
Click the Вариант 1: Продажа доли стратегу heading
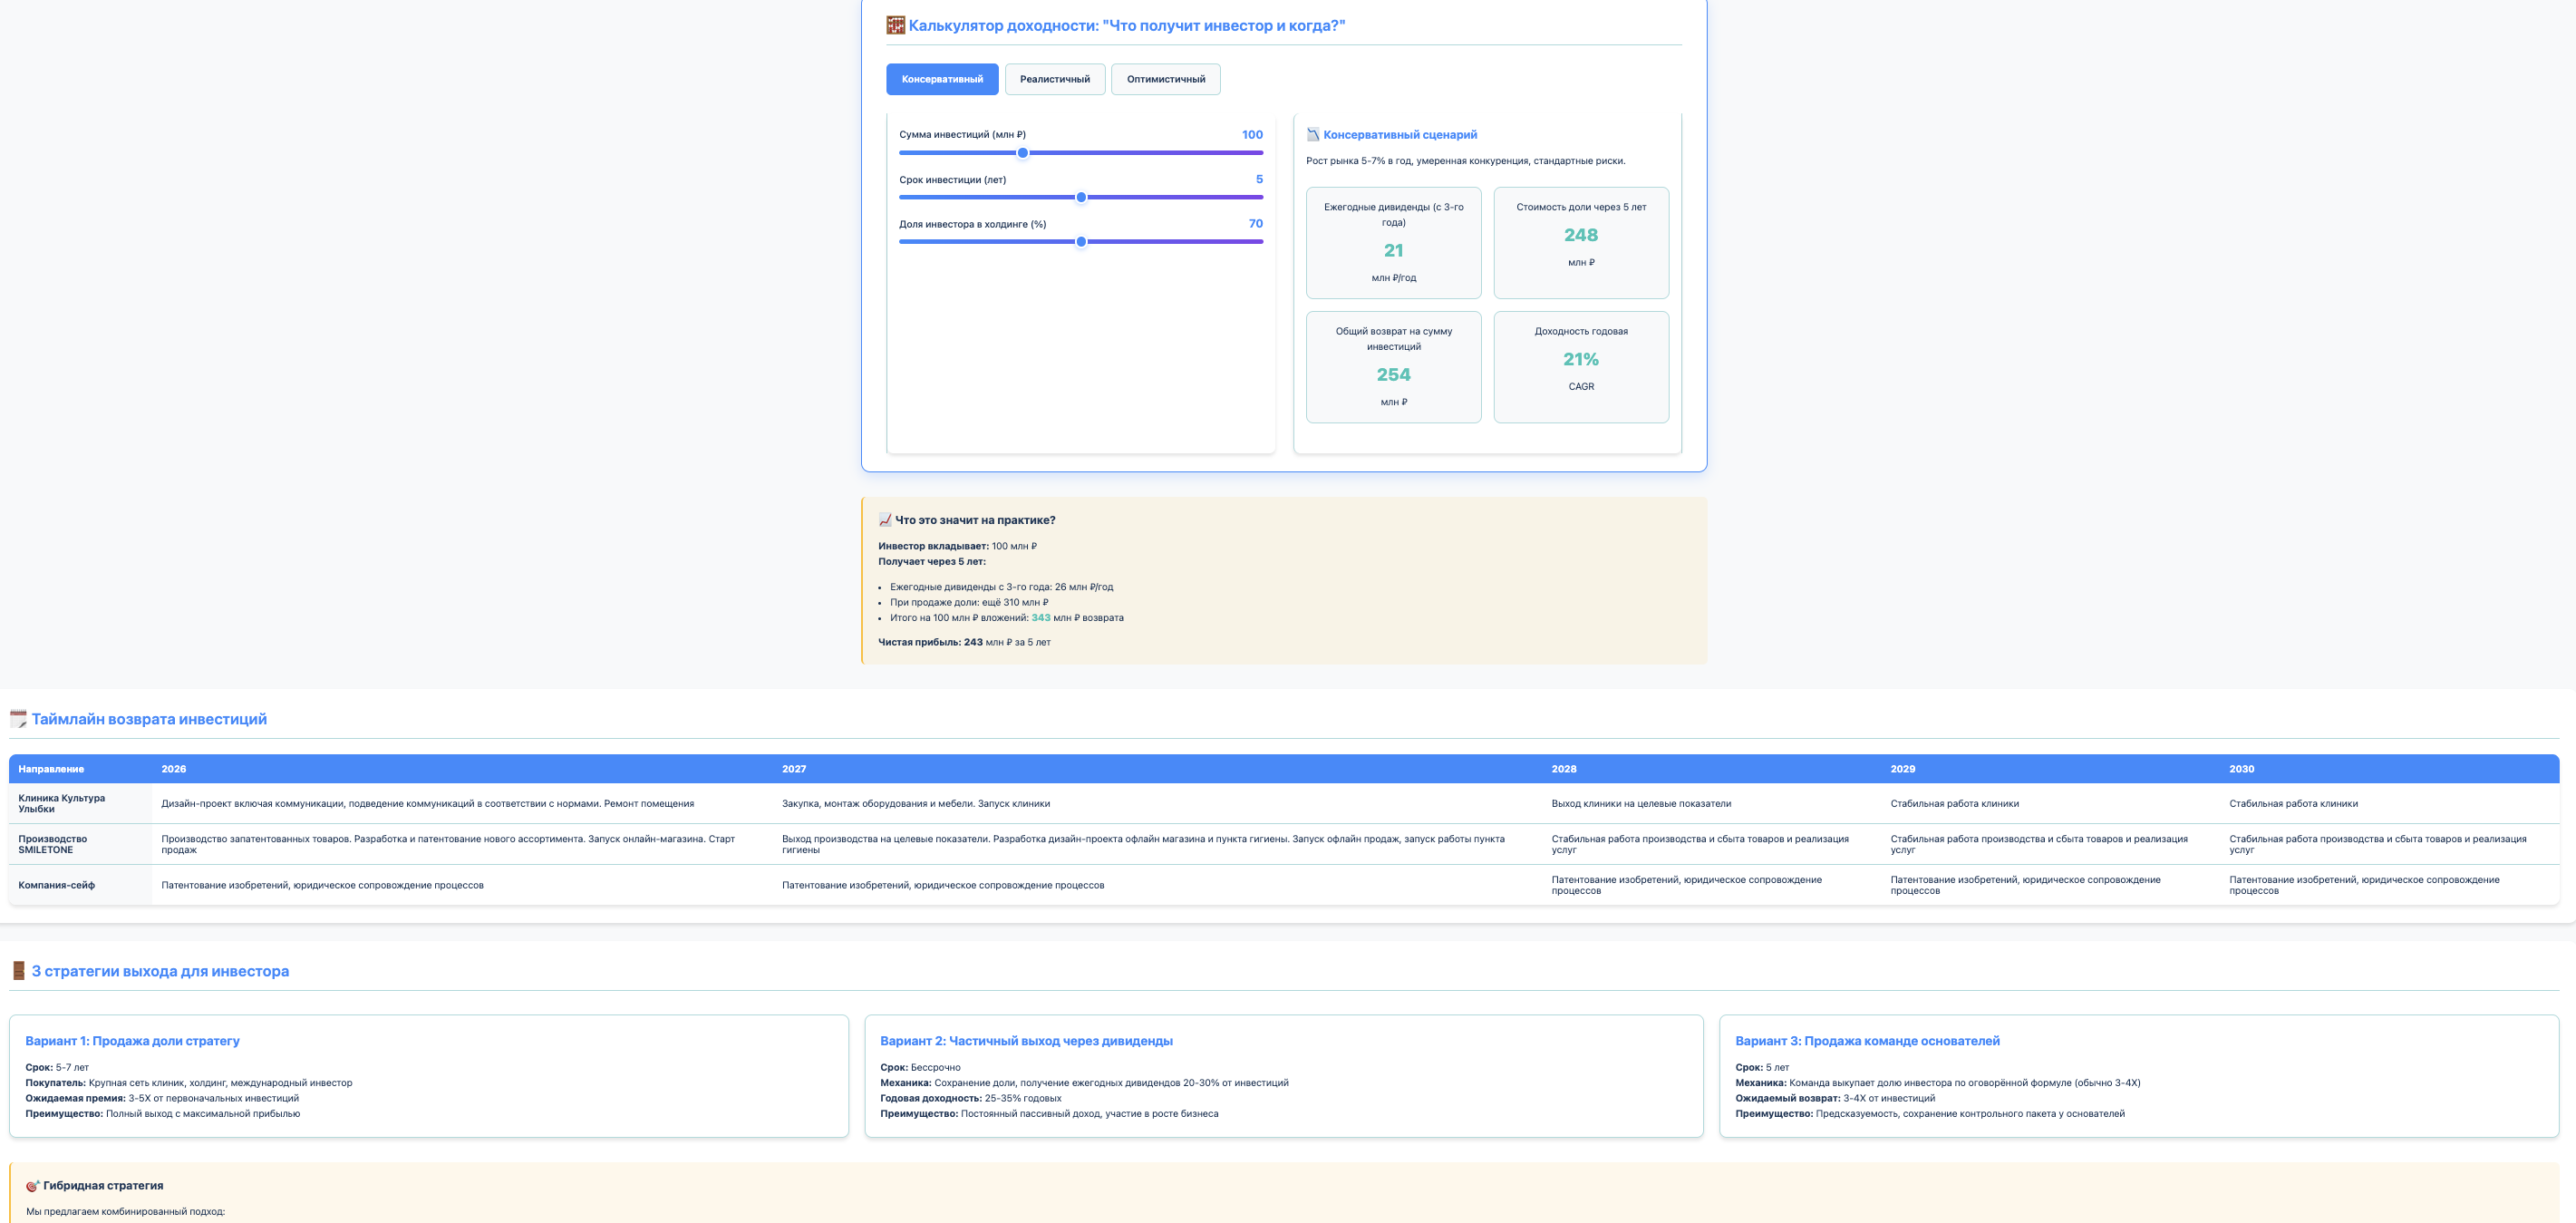pyautogui.click(x=132, y=1041)
